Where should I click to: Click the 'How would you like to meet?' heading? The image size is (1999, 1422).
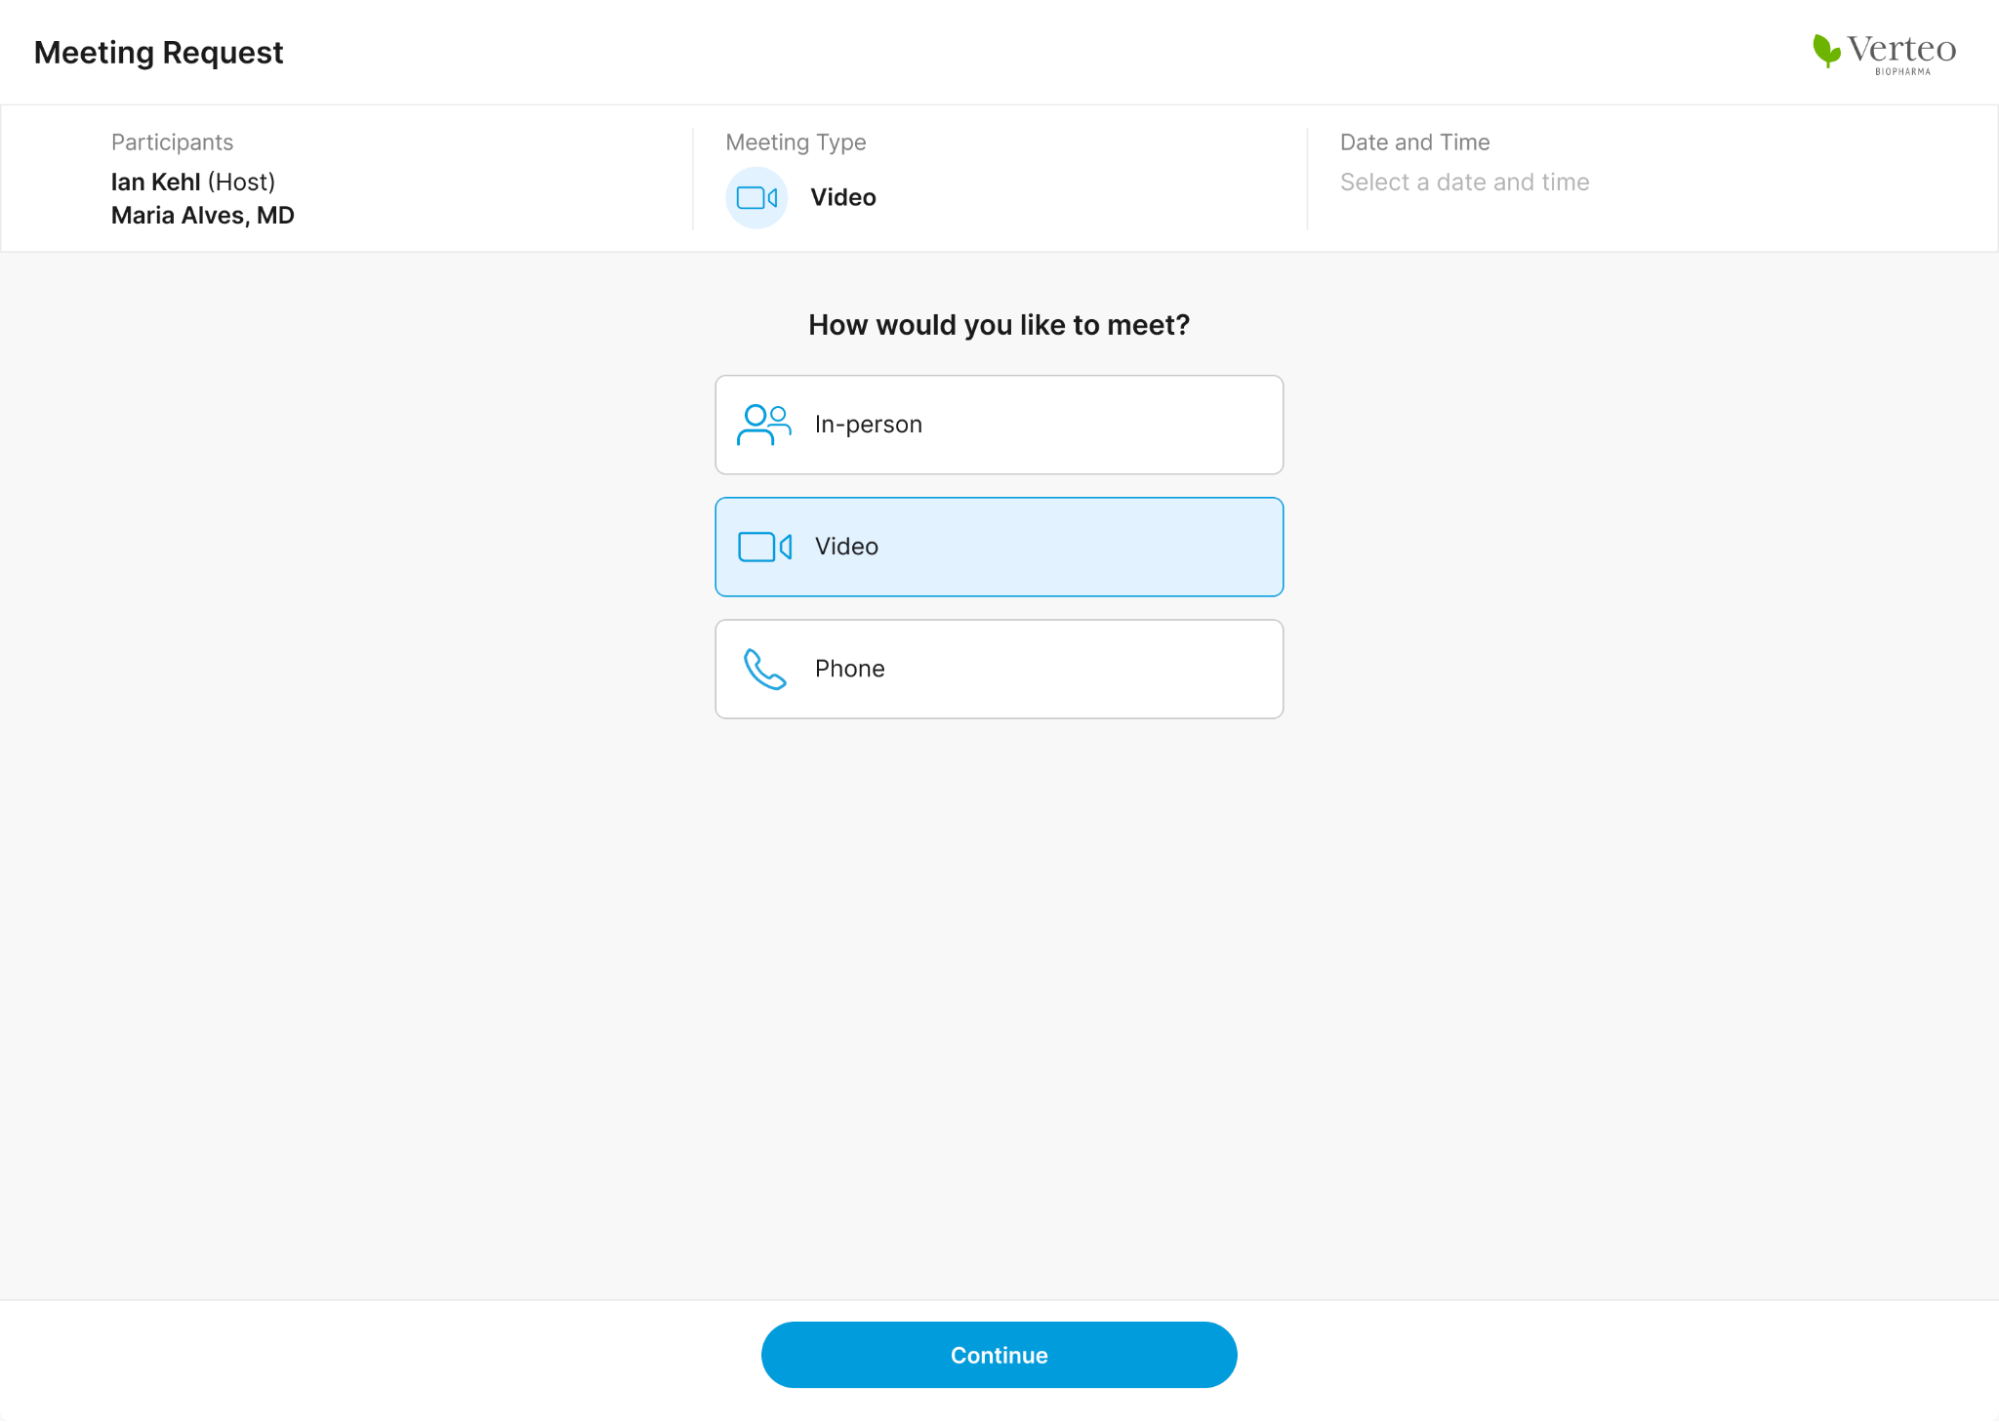click(x=998, y=325)
